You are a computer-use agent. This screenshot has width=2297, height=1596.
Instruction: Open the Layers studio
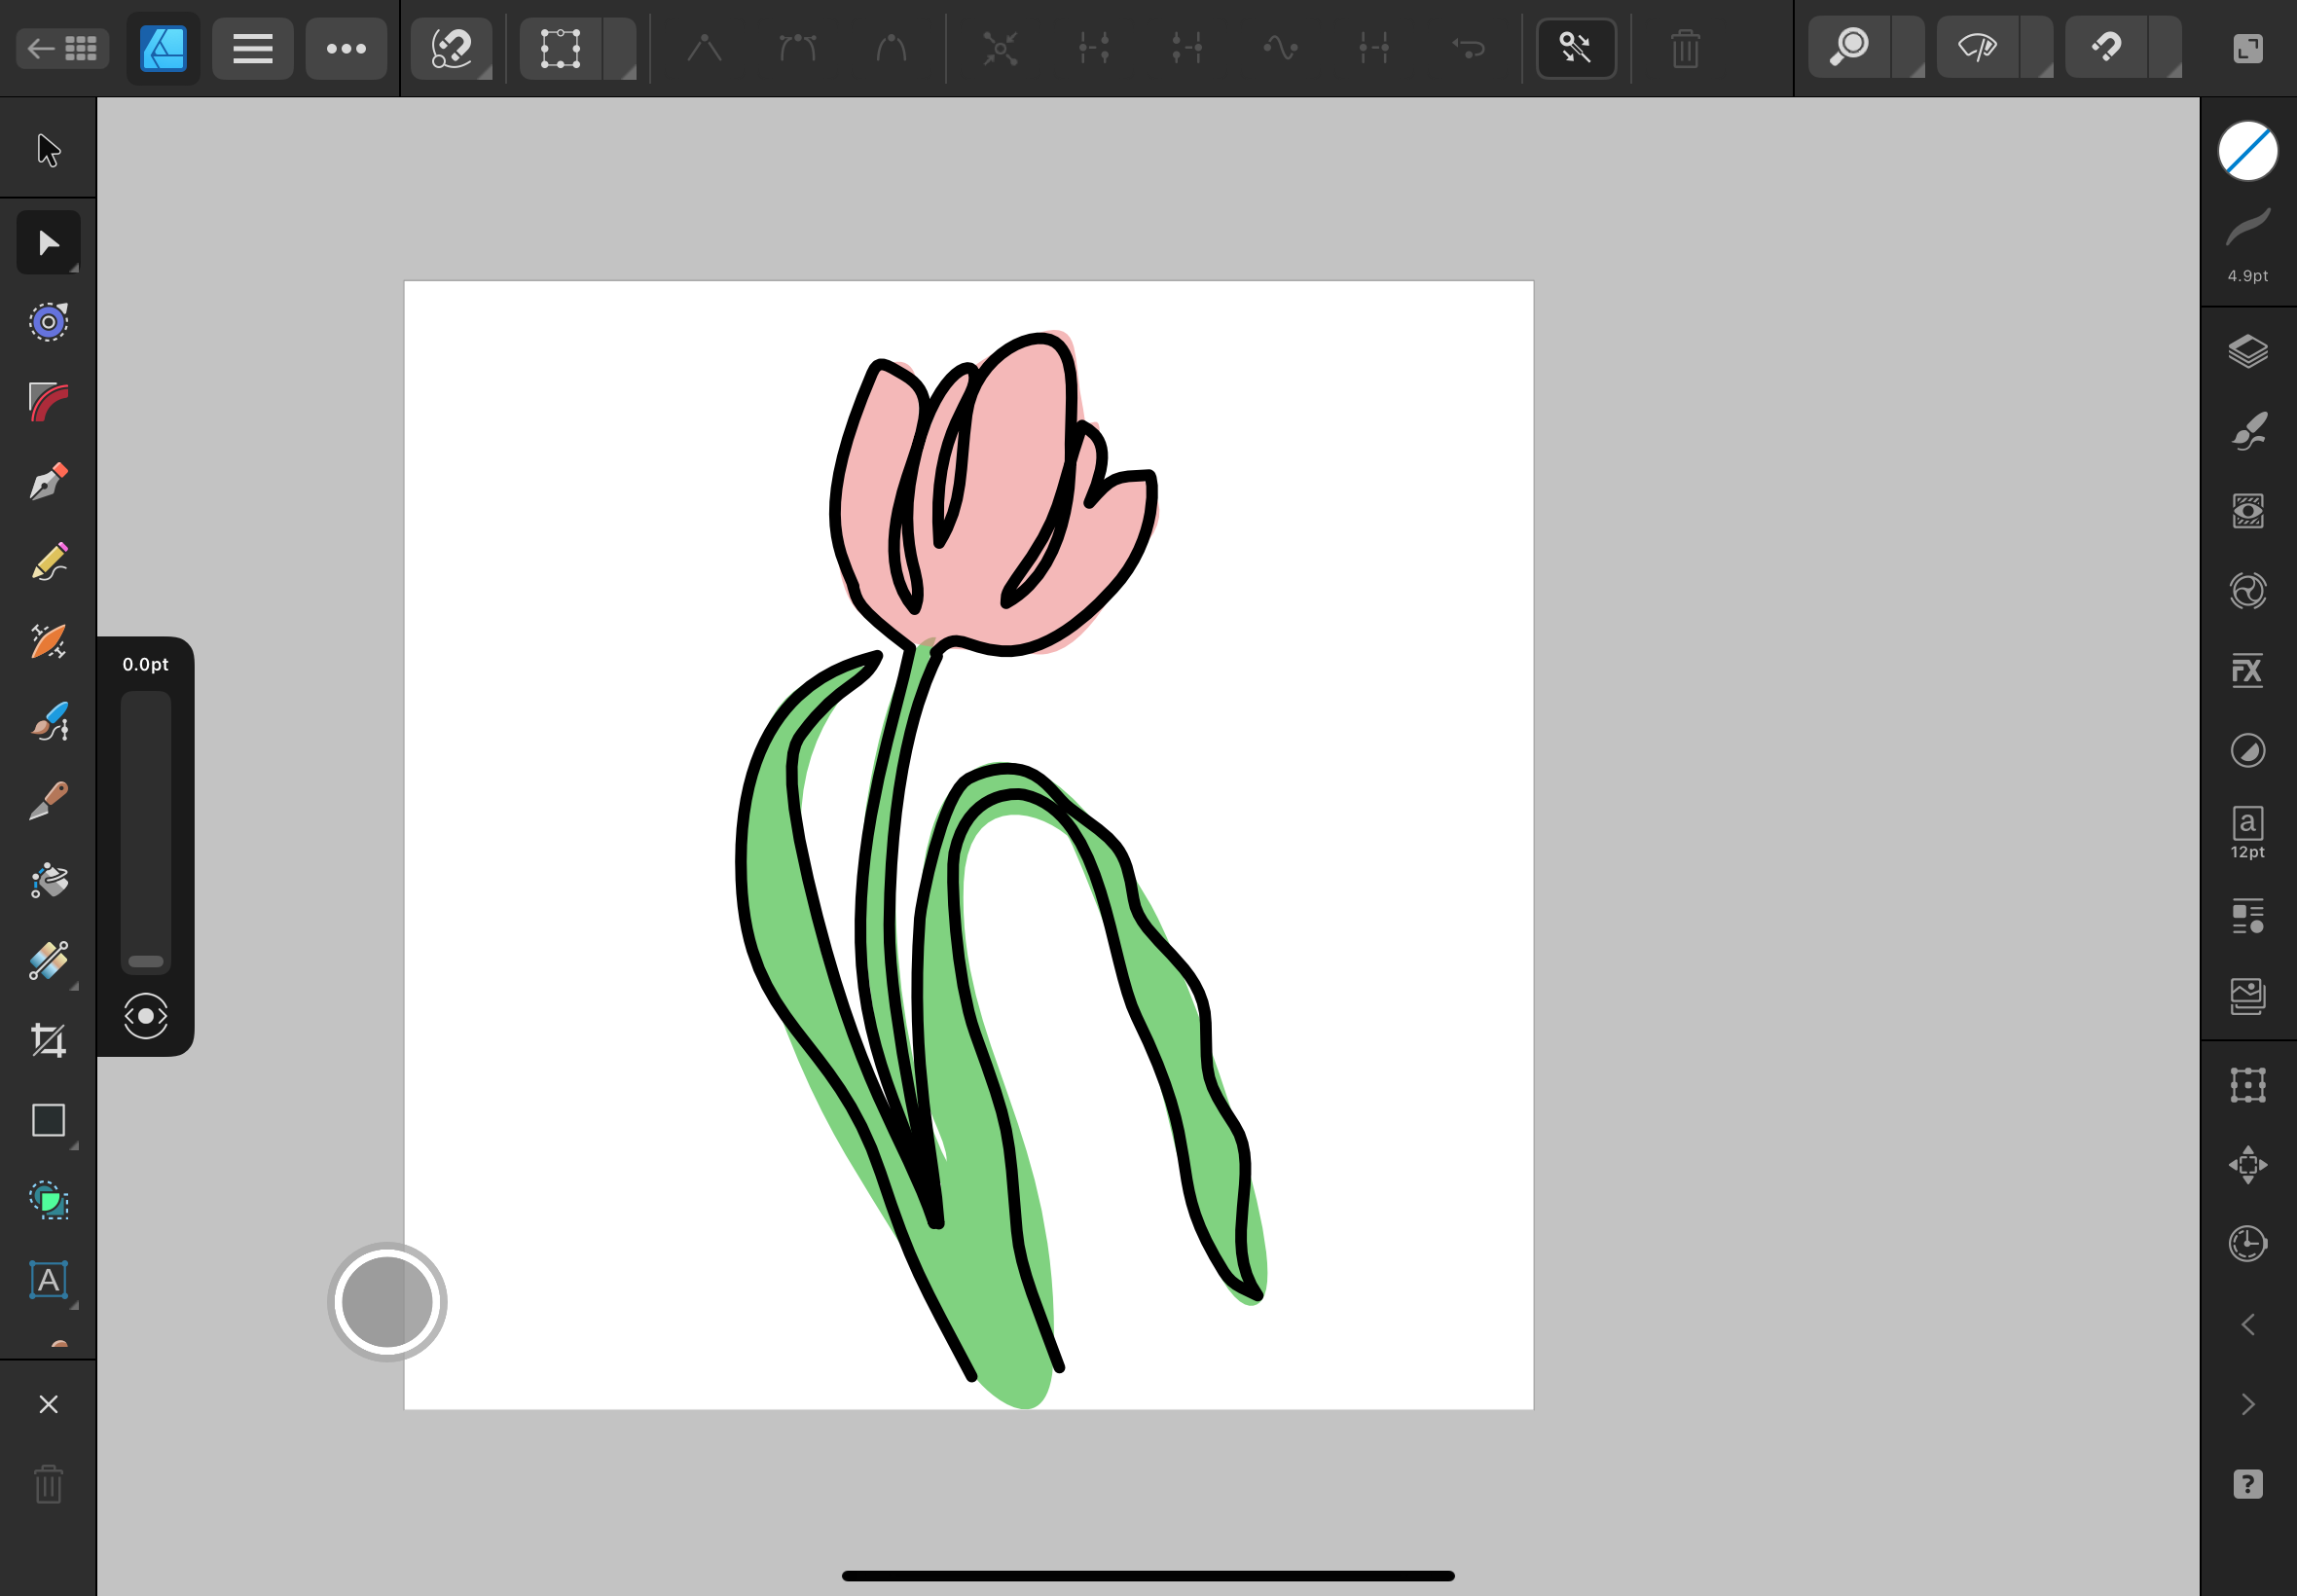coord(2248,351)
